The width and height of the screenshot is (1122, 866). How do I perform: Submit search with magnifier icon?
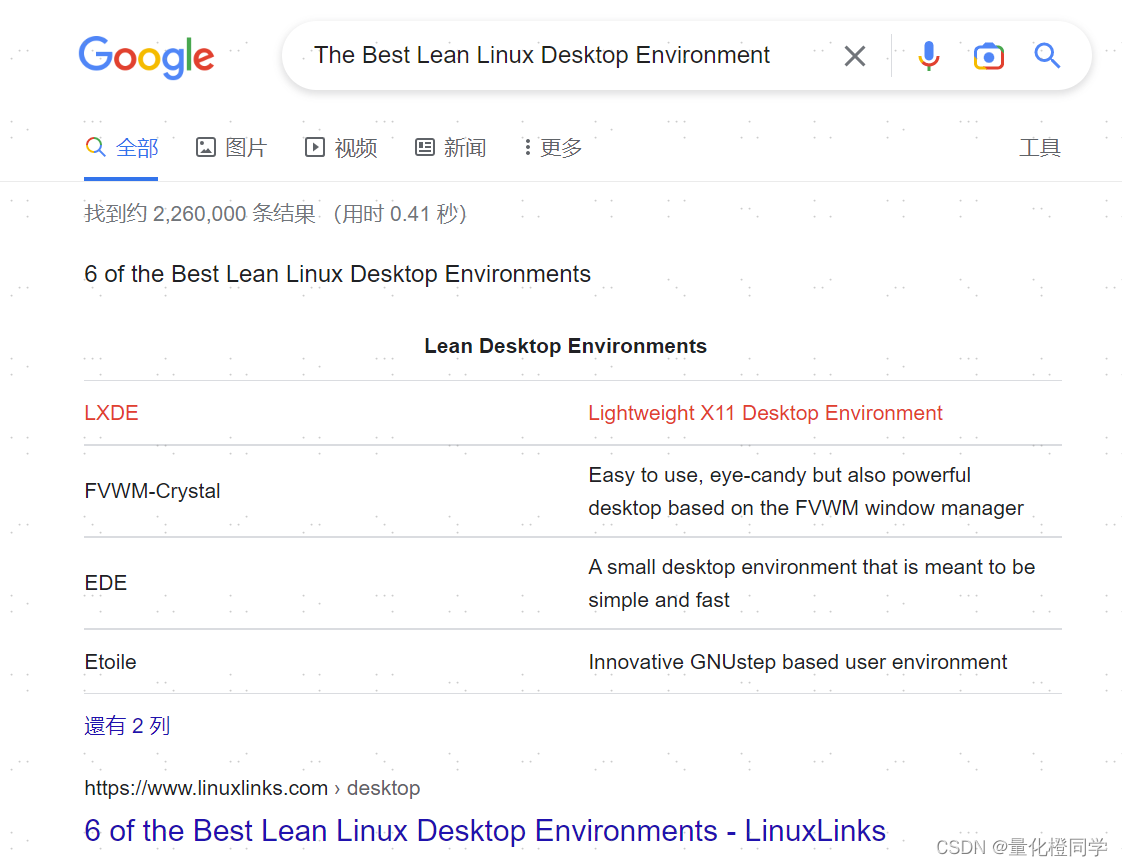[1047, 55]
